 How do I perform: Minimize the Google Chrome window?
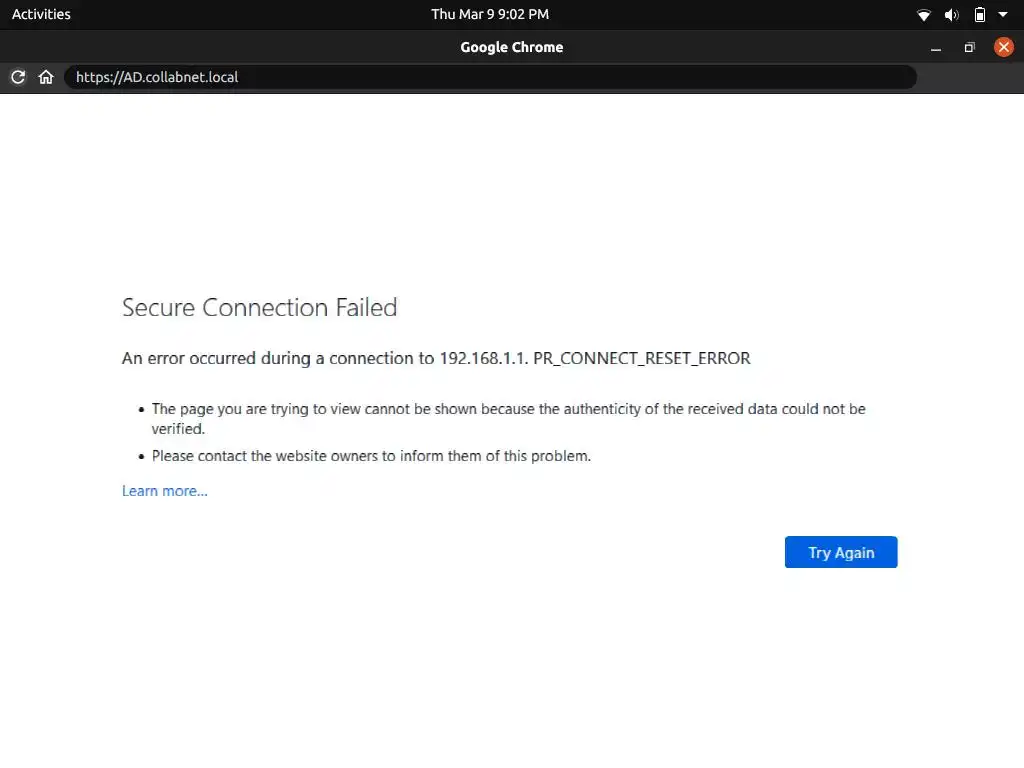point(936,48)
